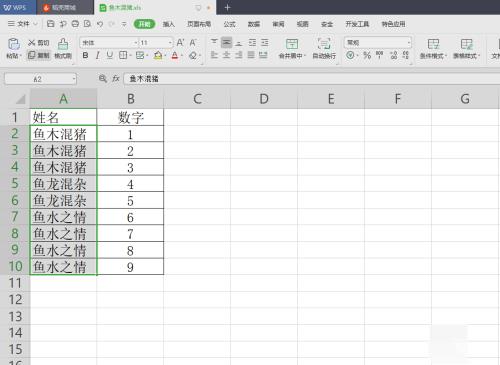Image resolution: width=500 pixels, height=365 pixels.
Task: Left-align the cell text
Action: 214,55
